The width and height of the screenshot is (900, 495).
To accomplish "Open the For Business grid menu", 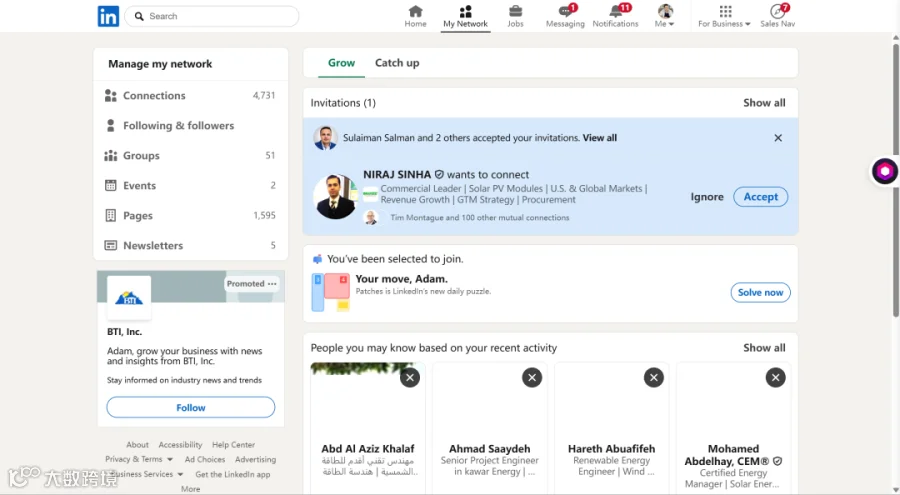I will (724, 16).
